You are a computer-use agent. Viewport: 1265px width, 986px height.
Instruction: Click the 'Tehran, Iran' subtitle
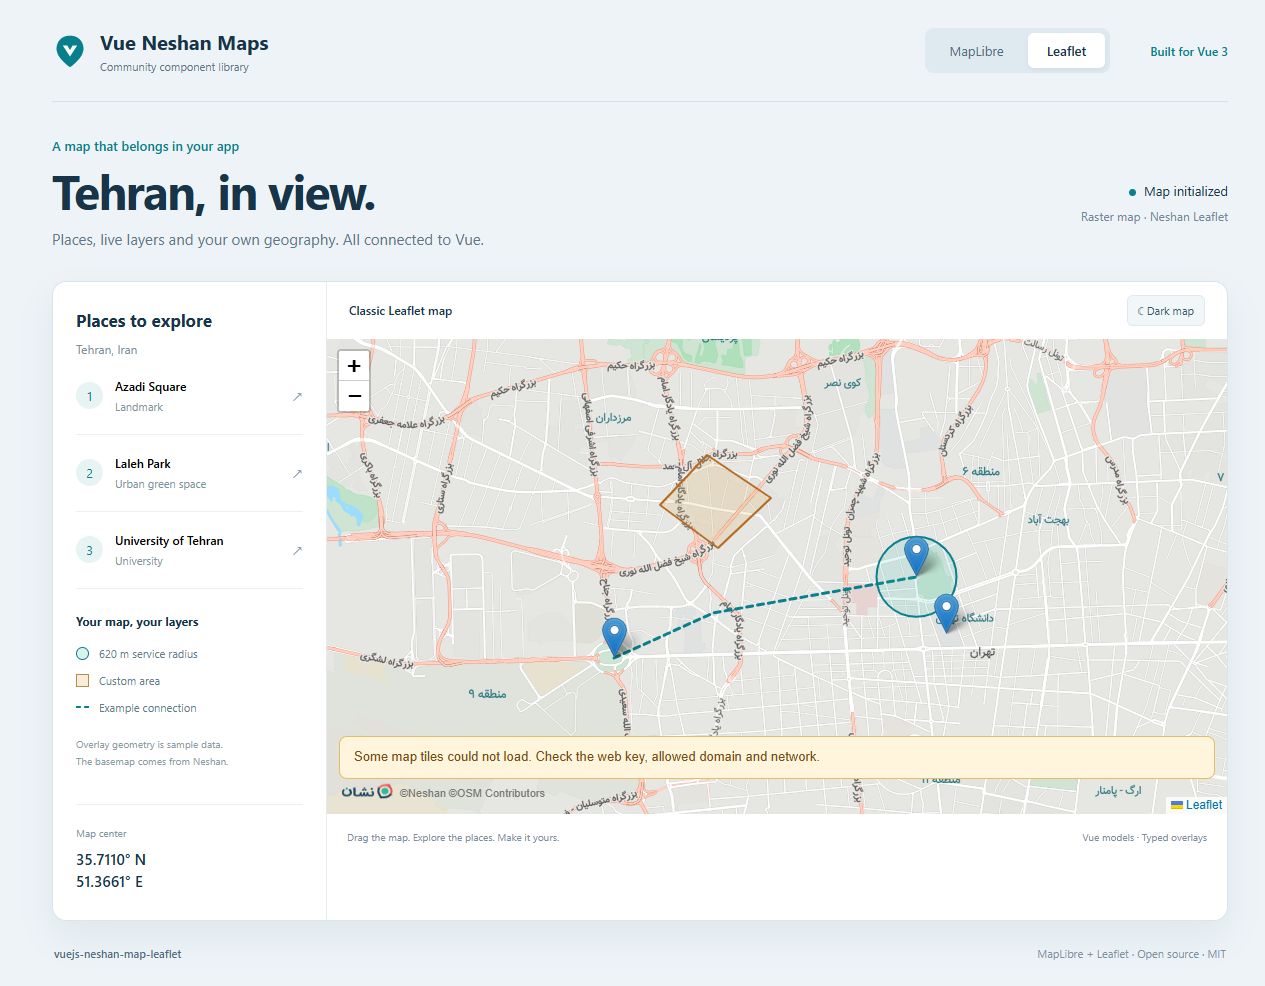point(107,350)
